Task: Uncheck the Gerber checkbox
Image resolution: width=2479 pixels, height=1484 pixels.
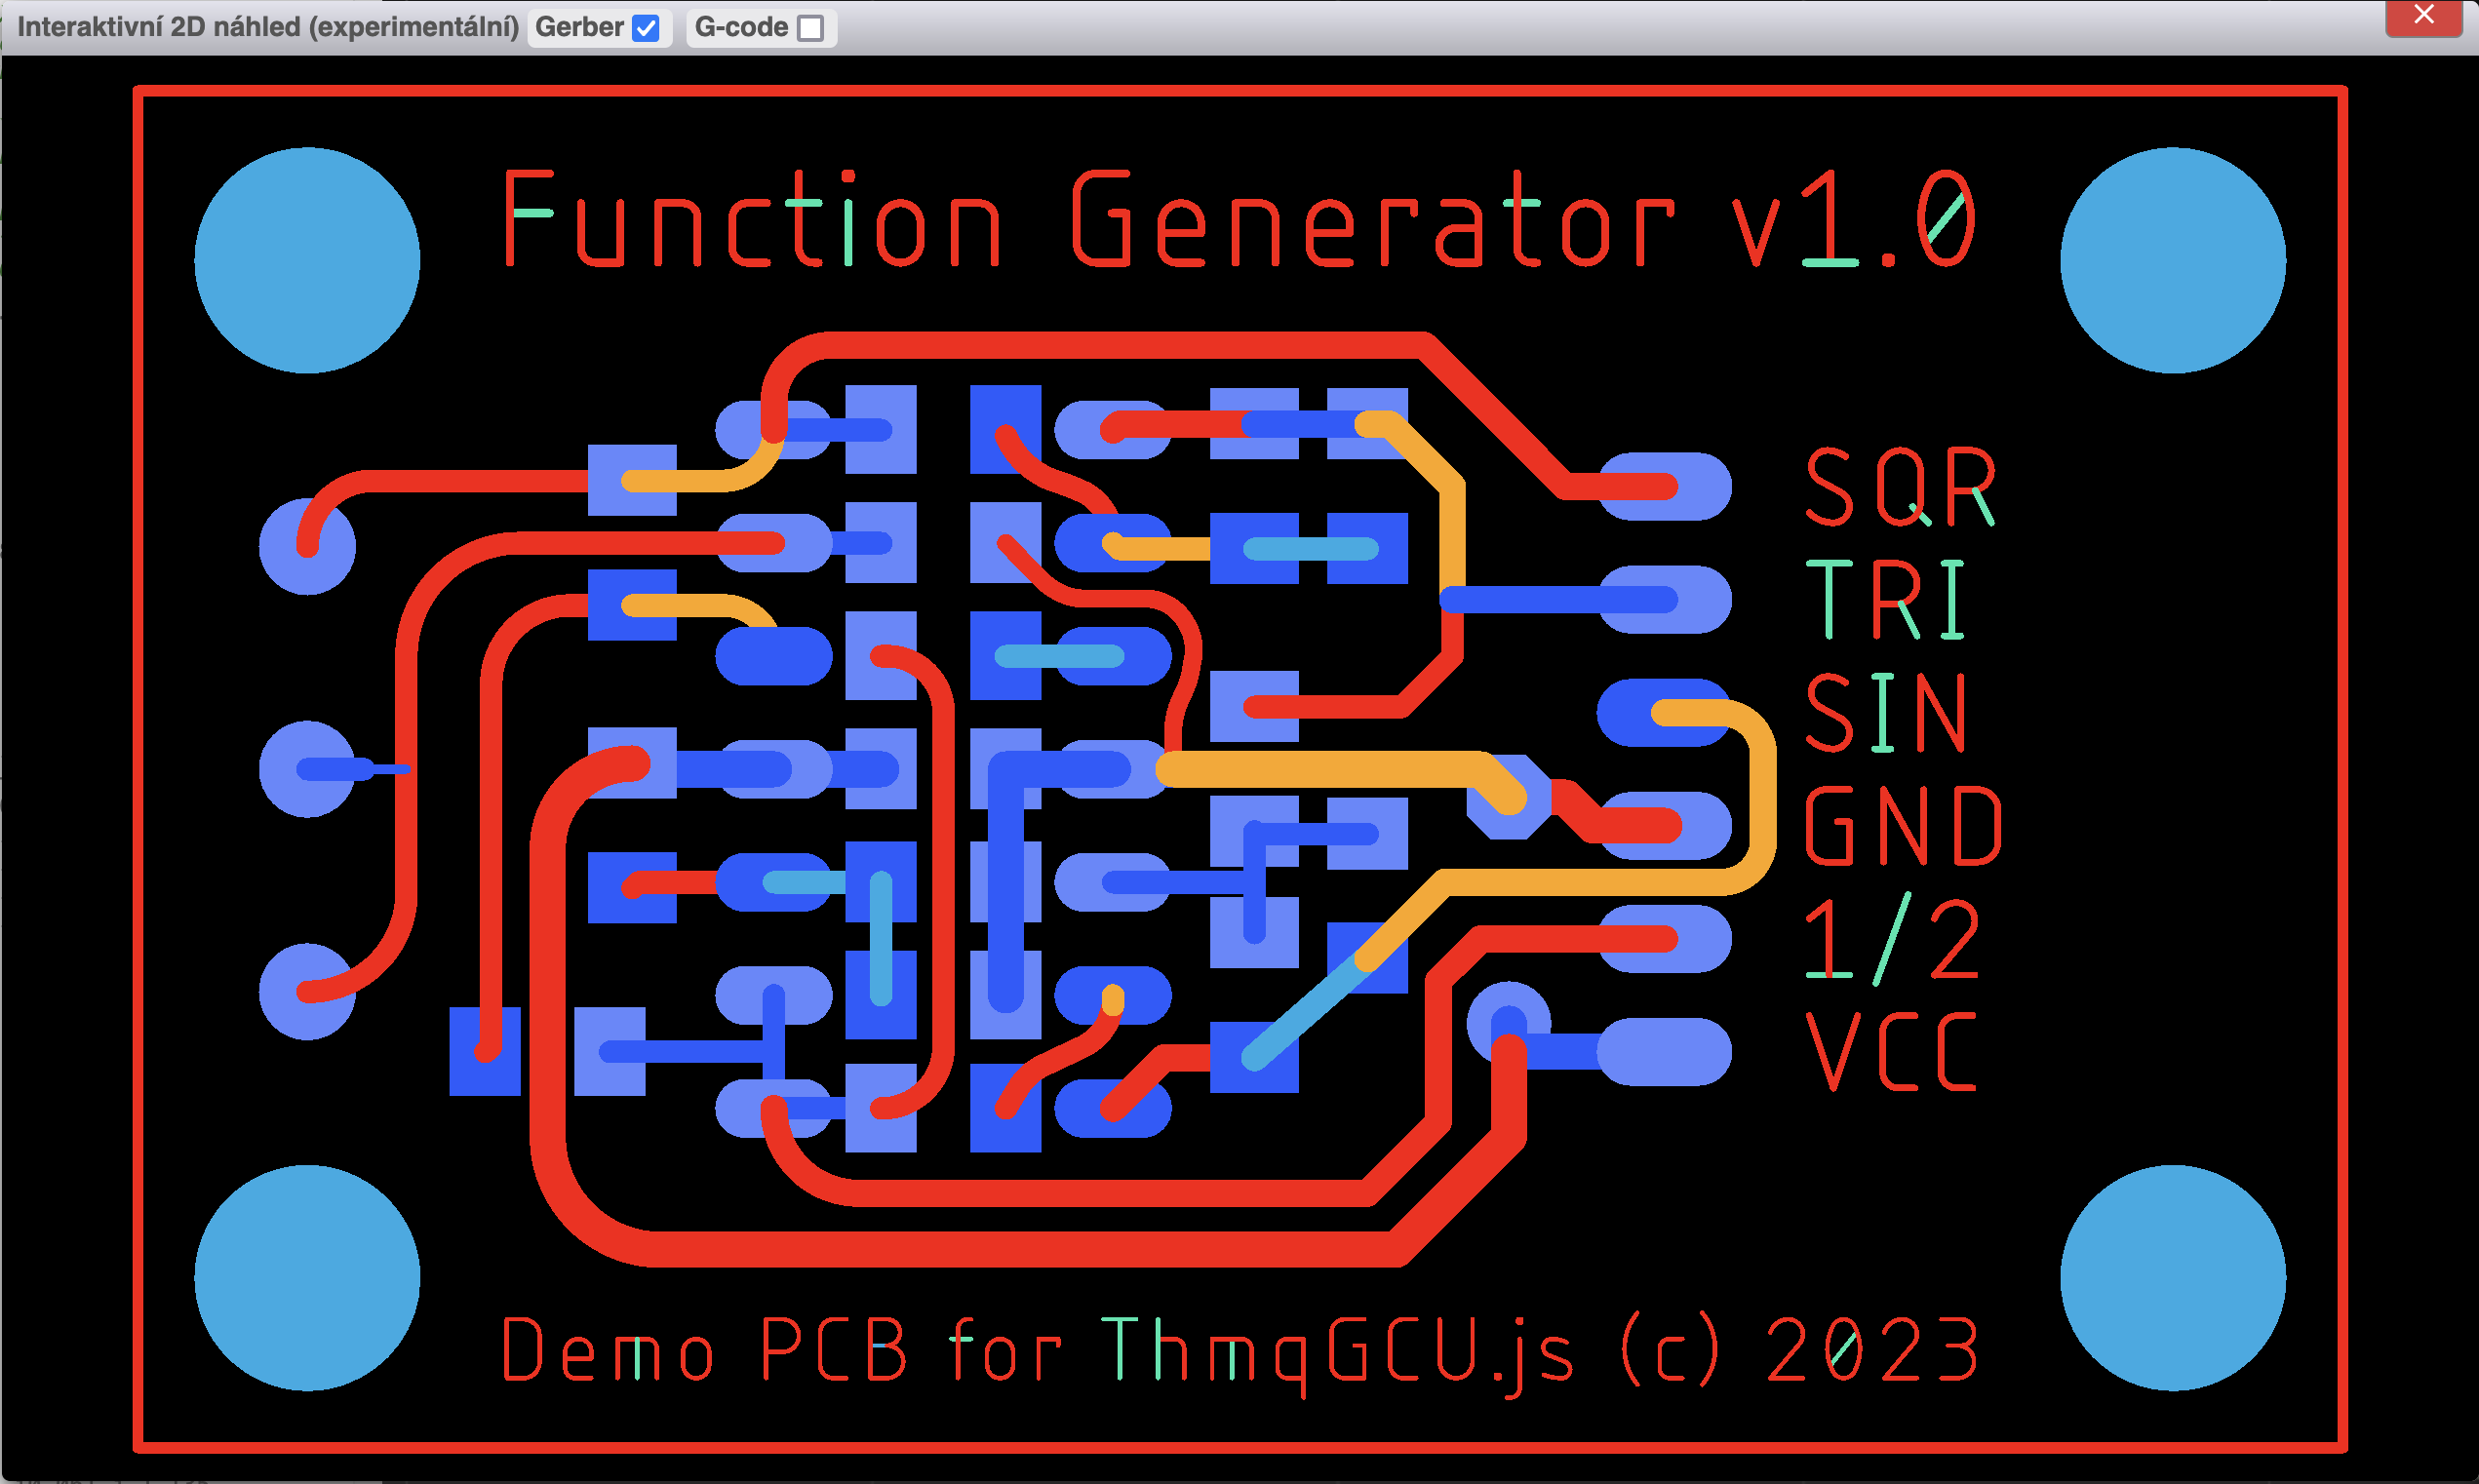Action: tap(646, 28)
